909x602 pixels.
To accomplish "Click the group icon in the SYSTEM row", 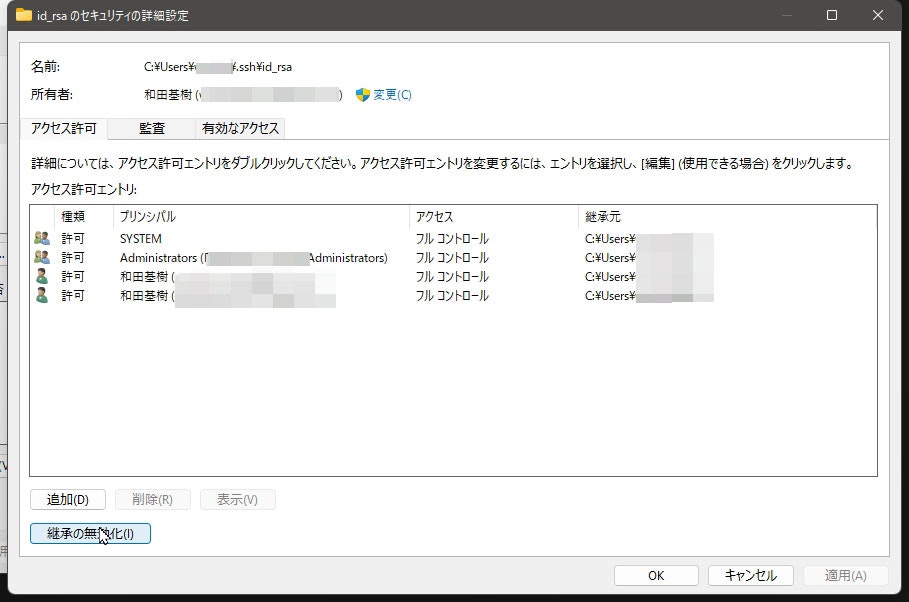I will tap(42, 238).
